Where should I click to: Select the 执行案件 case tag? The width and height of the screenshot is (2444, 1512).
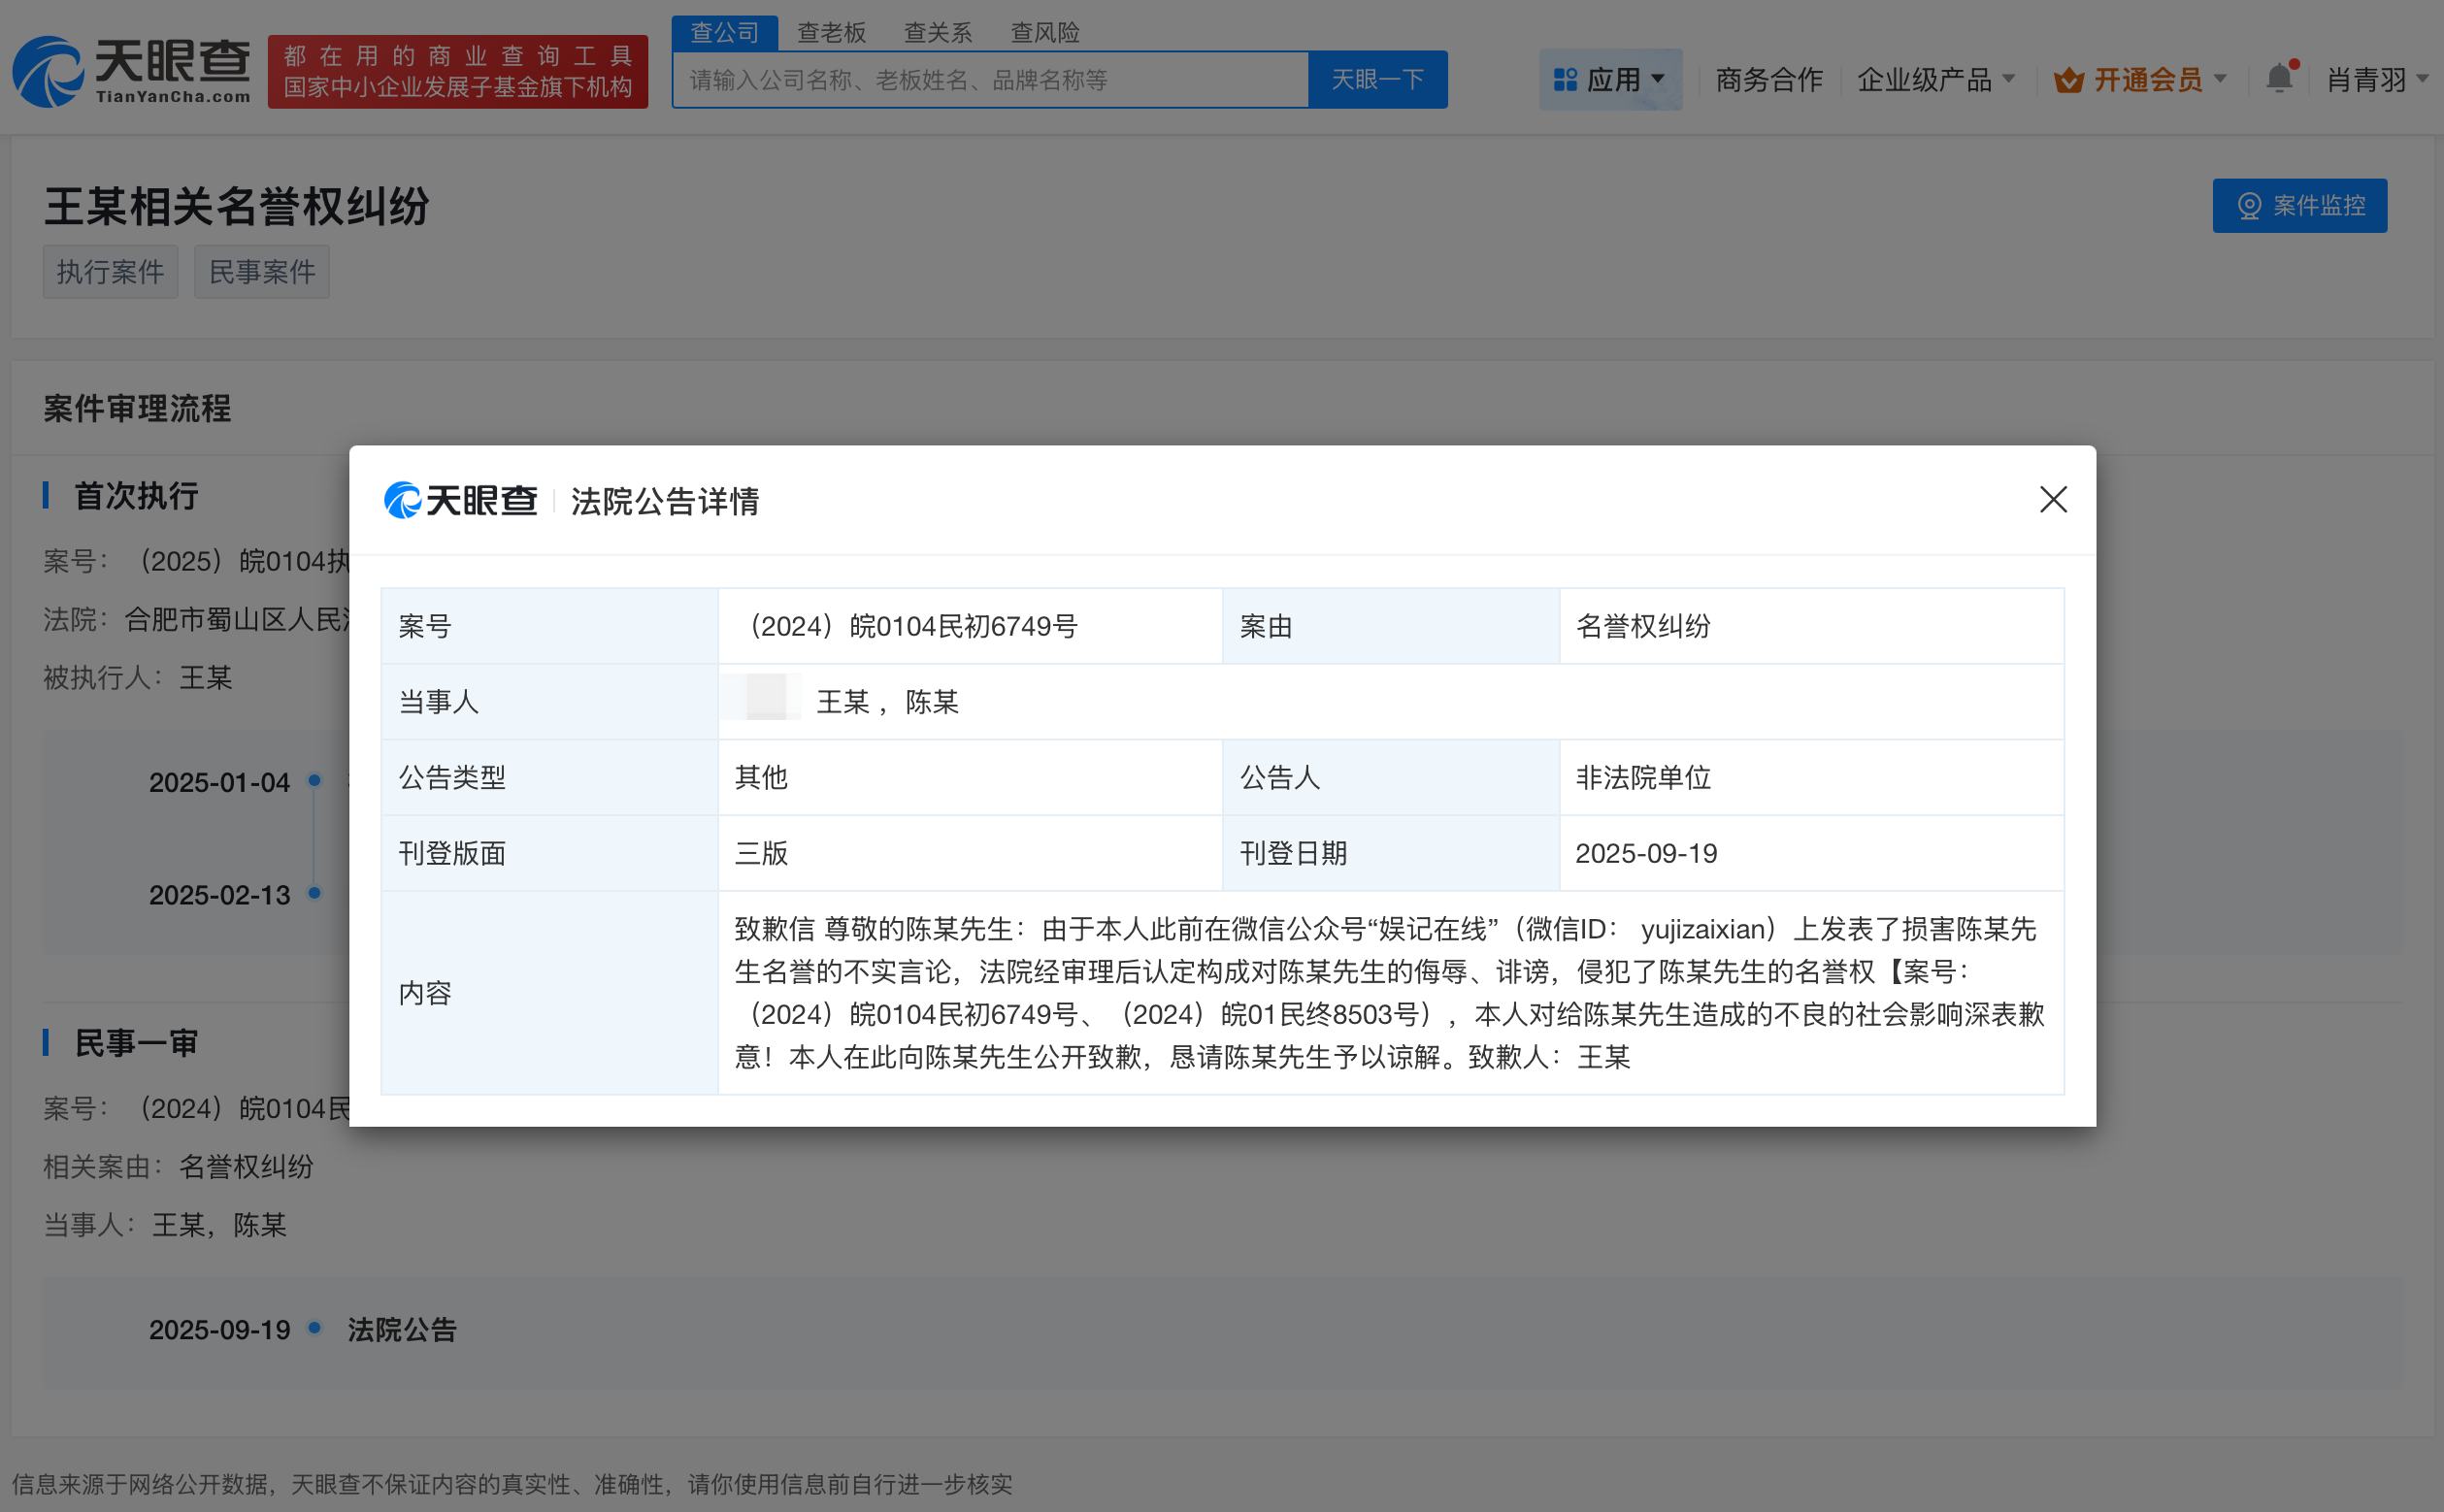[110, 271]
